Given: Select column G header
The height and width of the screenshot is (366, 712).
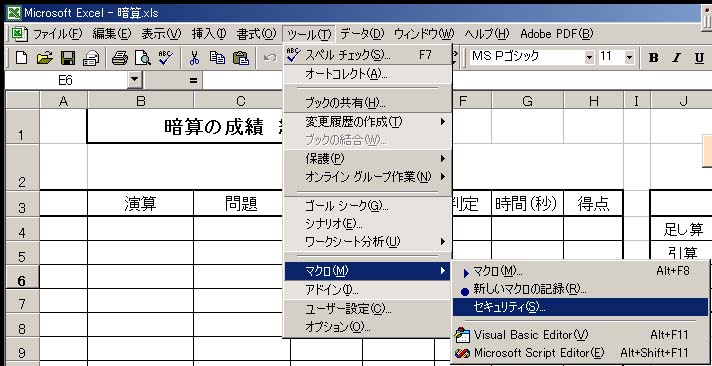Looking at the screenshot, I should pyautogui.click(x=527, y=101).
